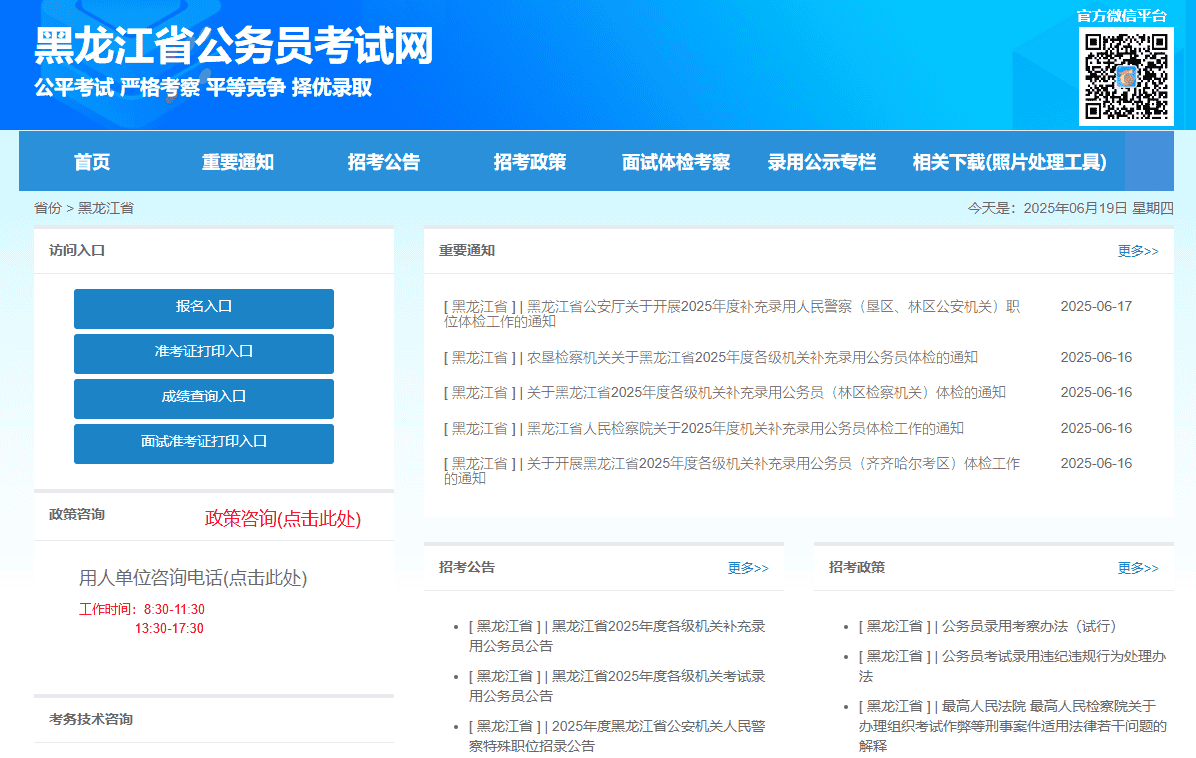Open 招考公告 in the navigation bar

[x=384, y=162]
